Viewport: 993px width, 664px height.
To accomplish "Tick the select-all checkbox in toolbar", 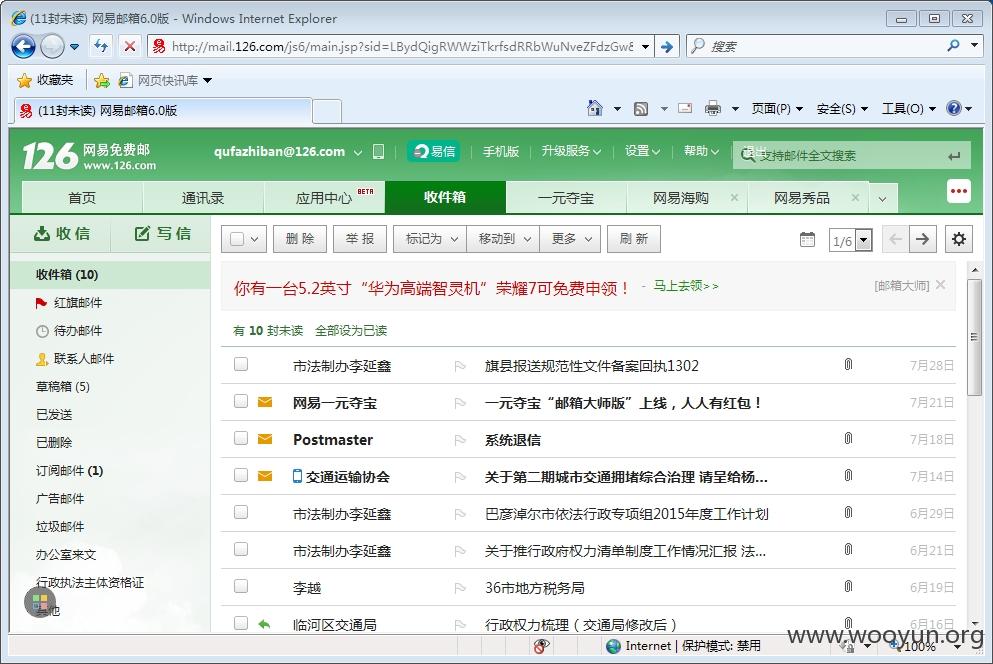I will coord(237,239).
